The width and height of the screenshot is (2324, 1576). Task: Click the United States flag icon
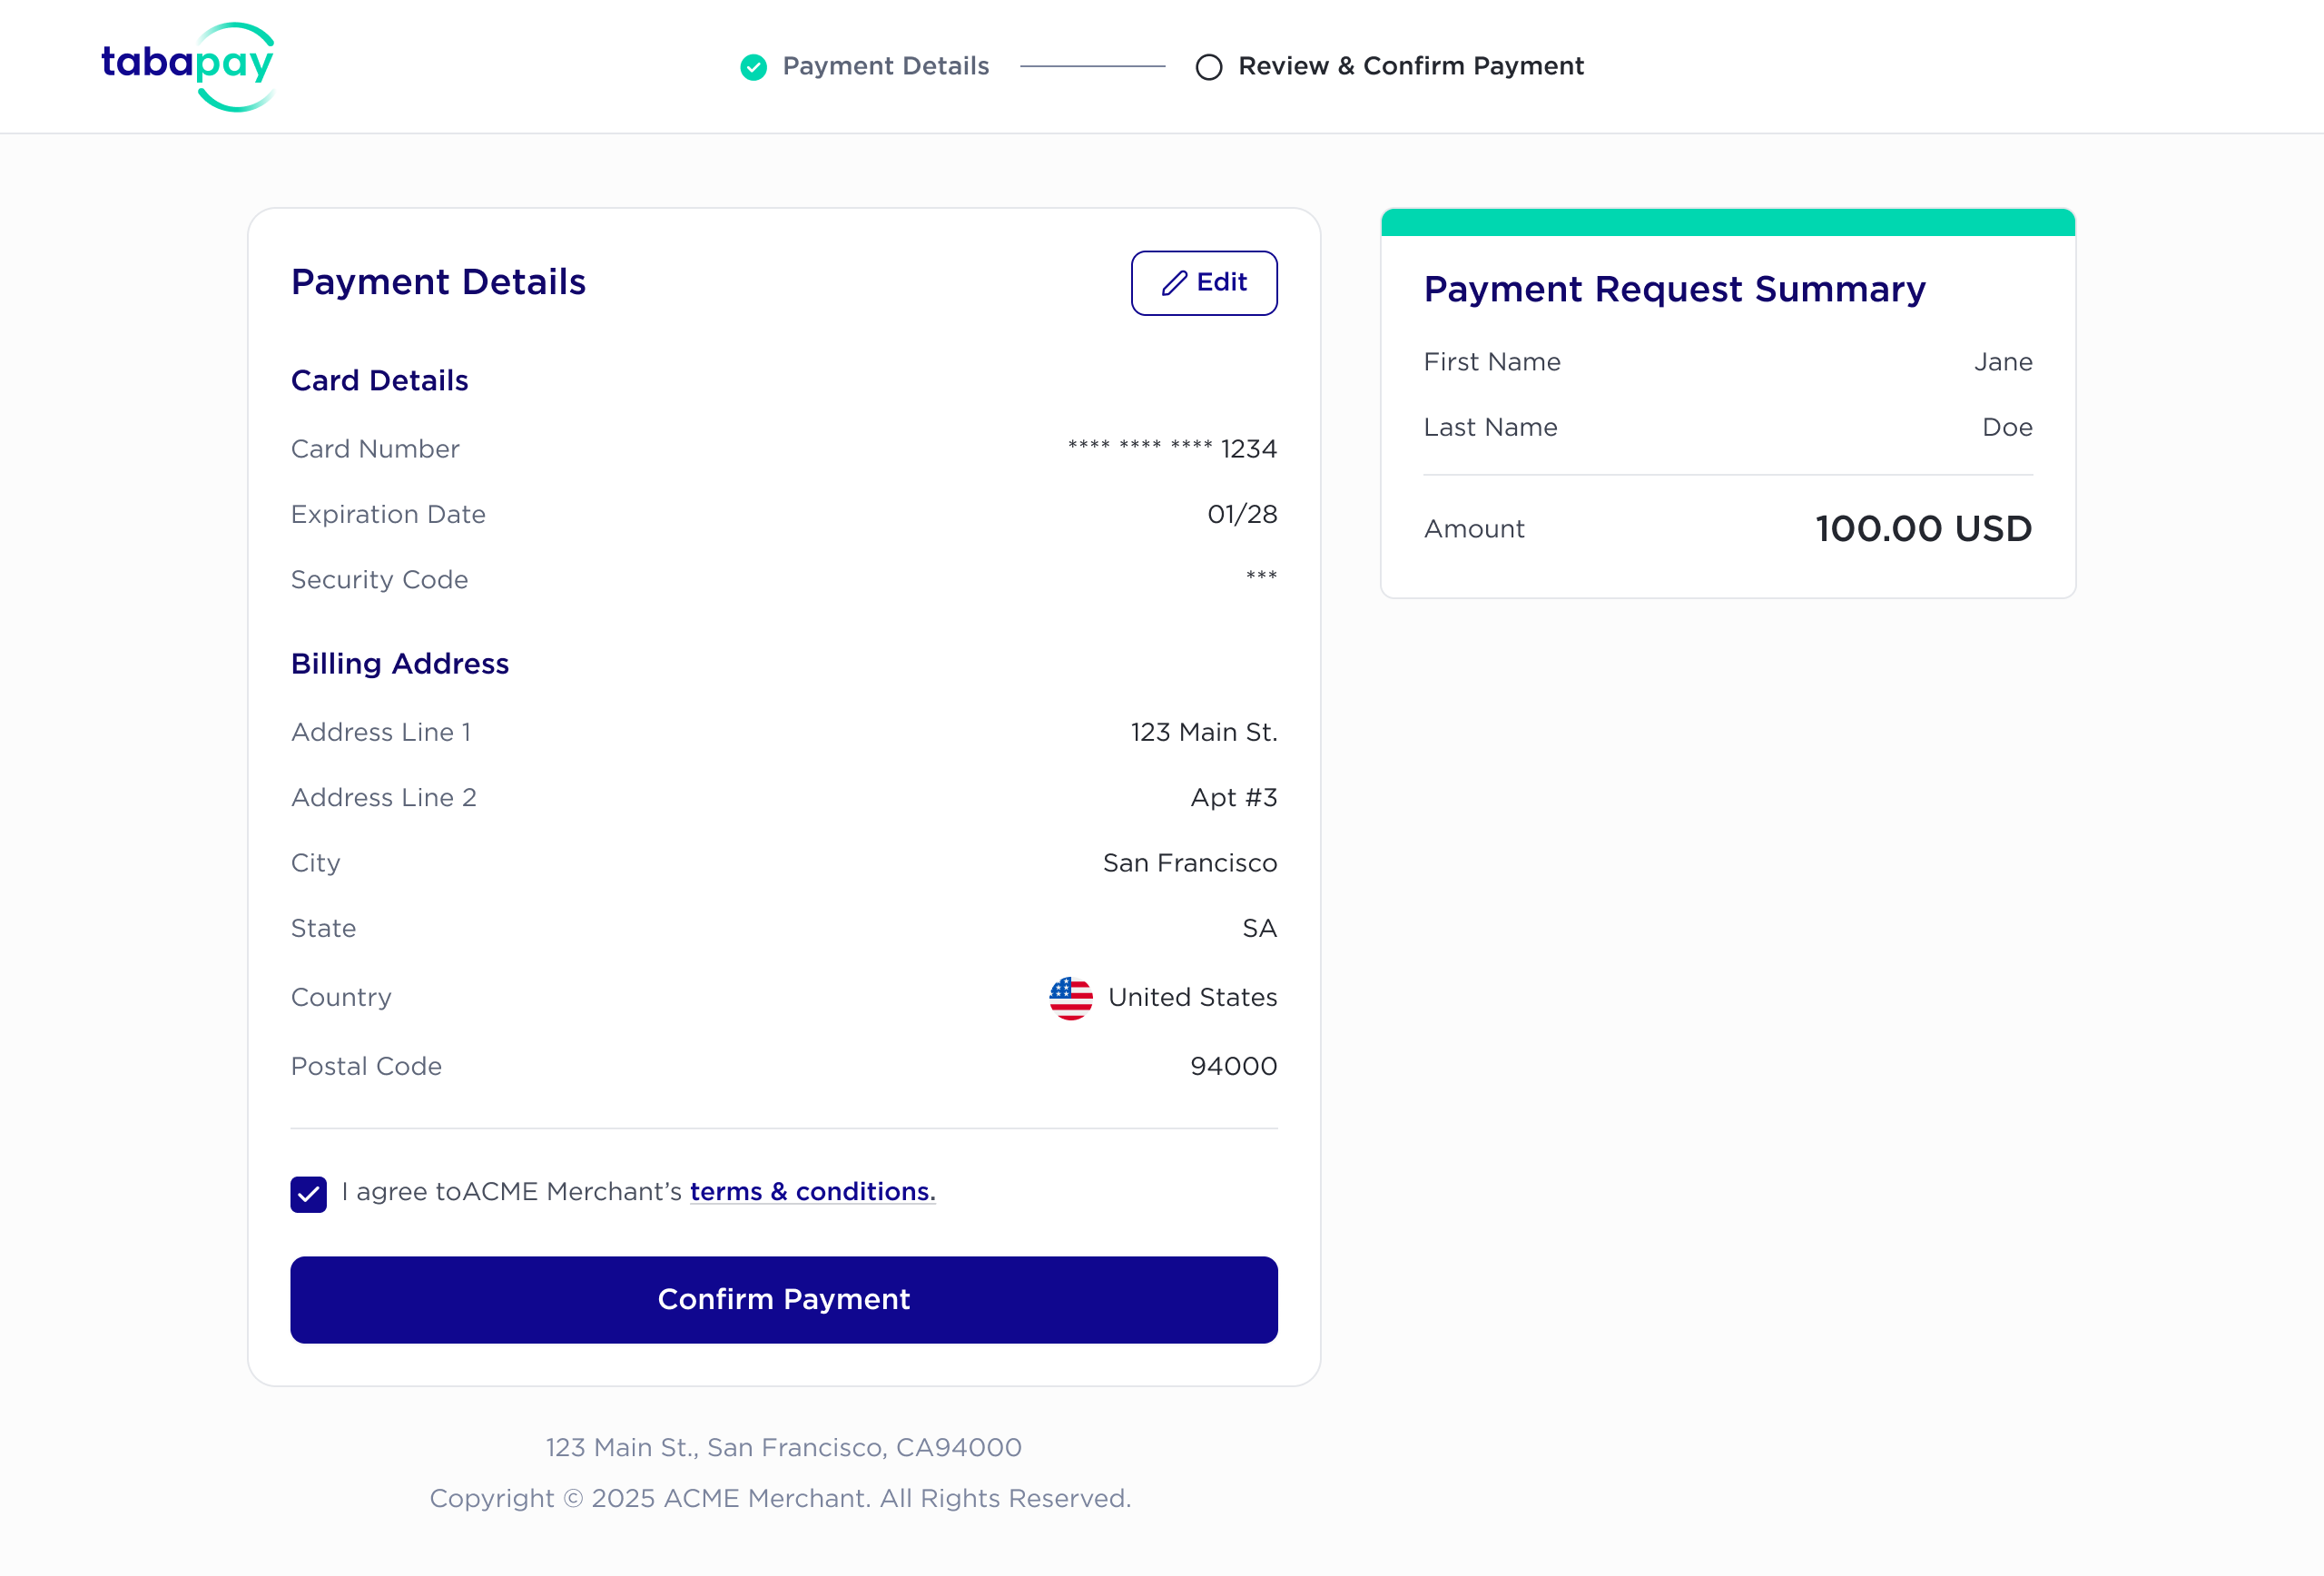coord(1071,998)
